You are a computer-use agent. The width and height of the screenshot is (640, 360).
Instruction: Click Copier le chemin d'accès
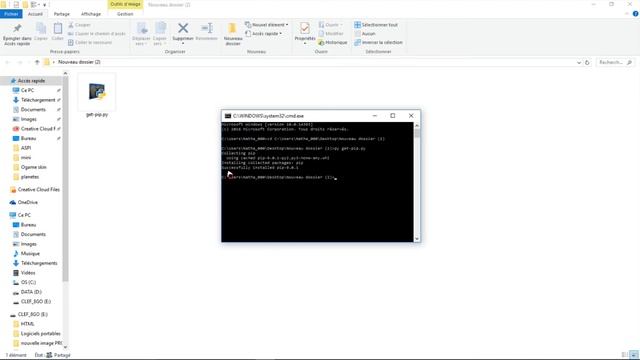[x=97, y=33]
